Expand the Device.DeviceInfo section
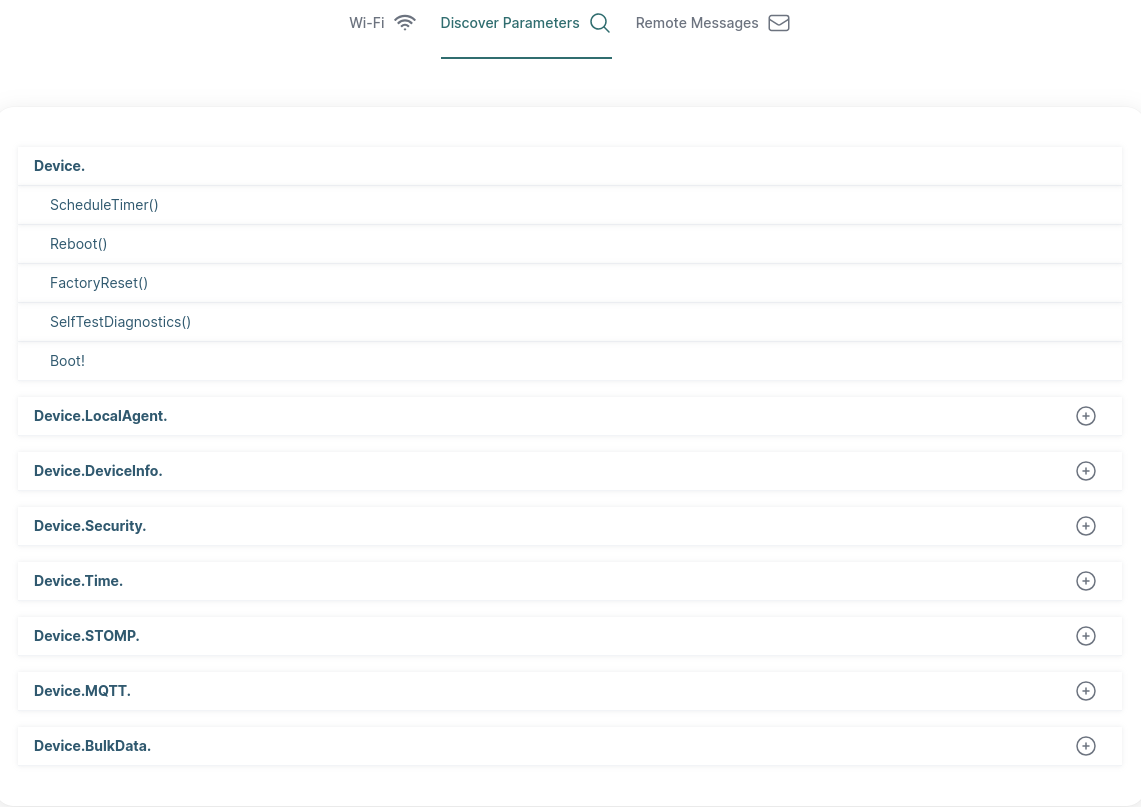1141x807 pixels. pos(1086,471)
